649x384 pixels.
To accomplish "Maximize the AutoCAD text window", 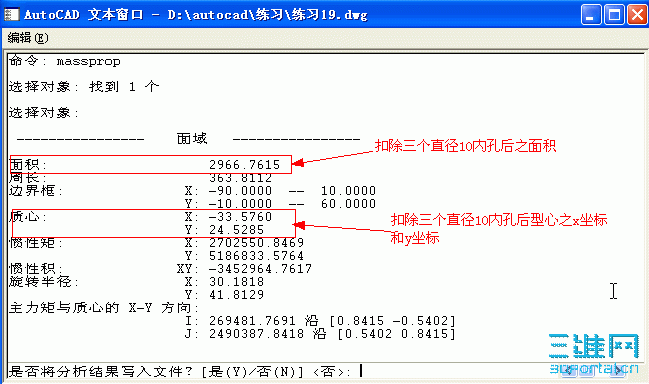I will (x=614, y=15).
